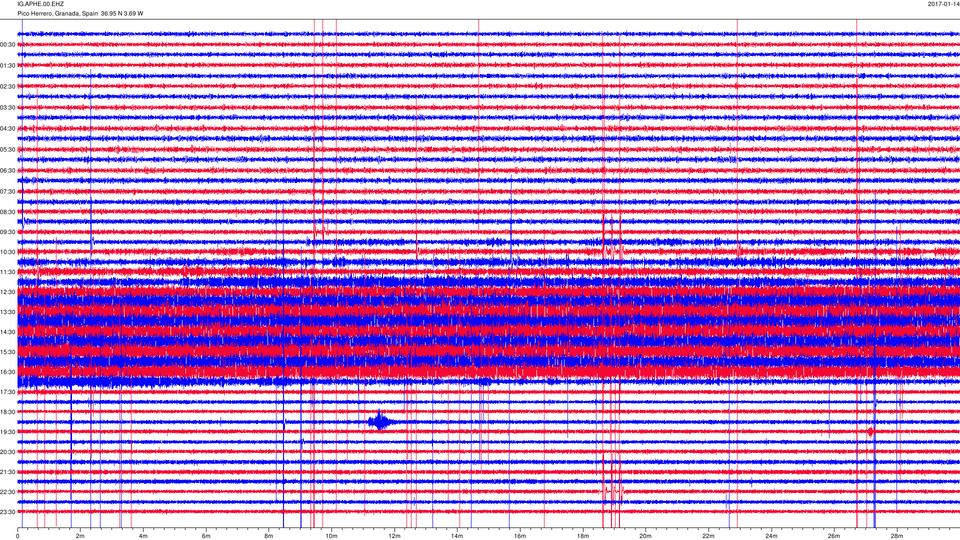This screenshot has width=960, height=540.
Task: Click the 02:30 time label
Action: click(x=8, y=87)
